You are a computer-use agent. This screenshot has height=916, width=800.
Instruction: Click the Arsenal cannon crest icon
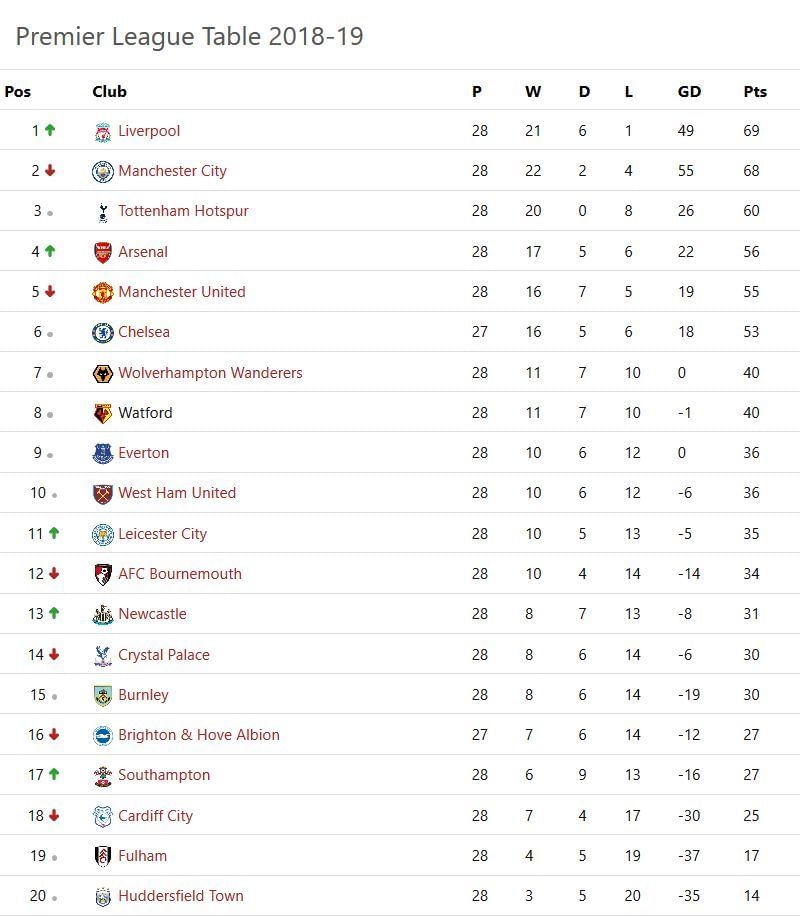[103, 252]
